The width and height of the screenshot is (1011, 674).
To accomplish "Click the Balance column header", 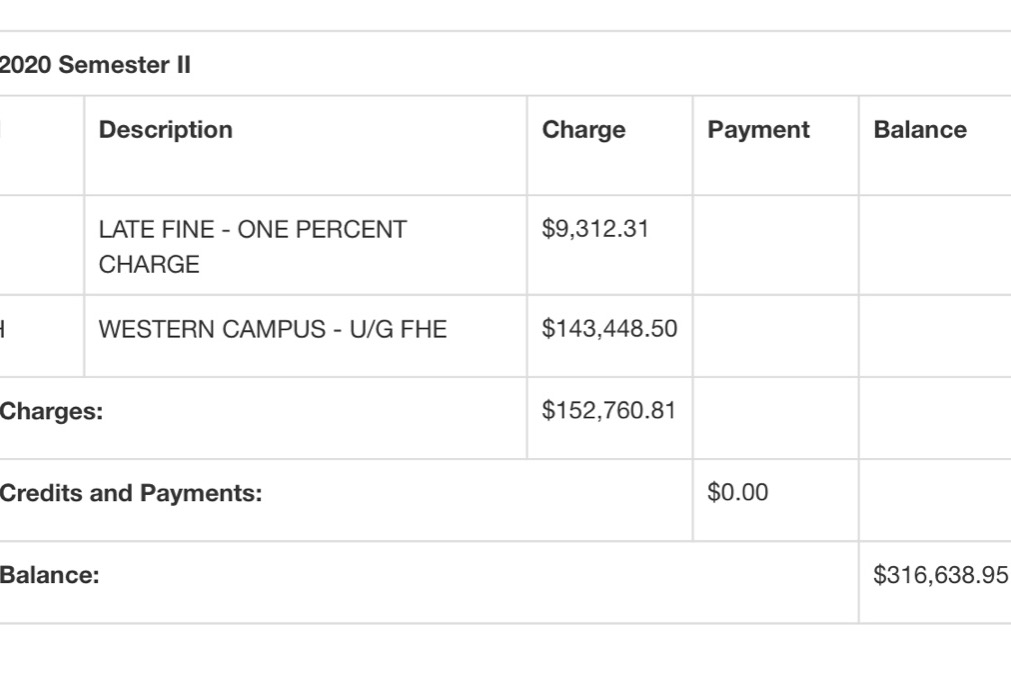I will click(x=919, y=130).
